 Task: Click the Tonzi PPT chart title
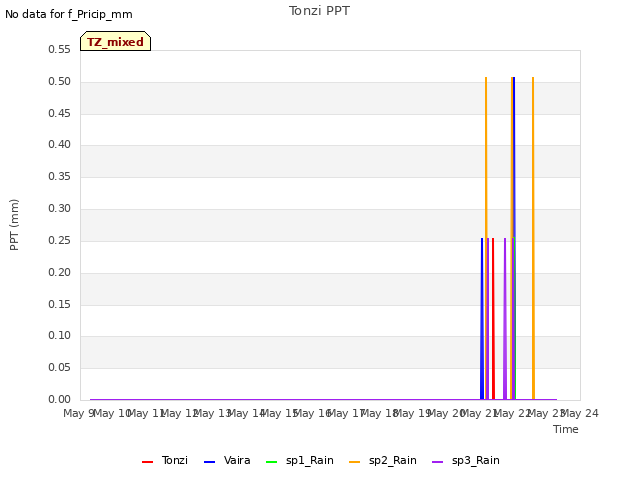(319, 11)
